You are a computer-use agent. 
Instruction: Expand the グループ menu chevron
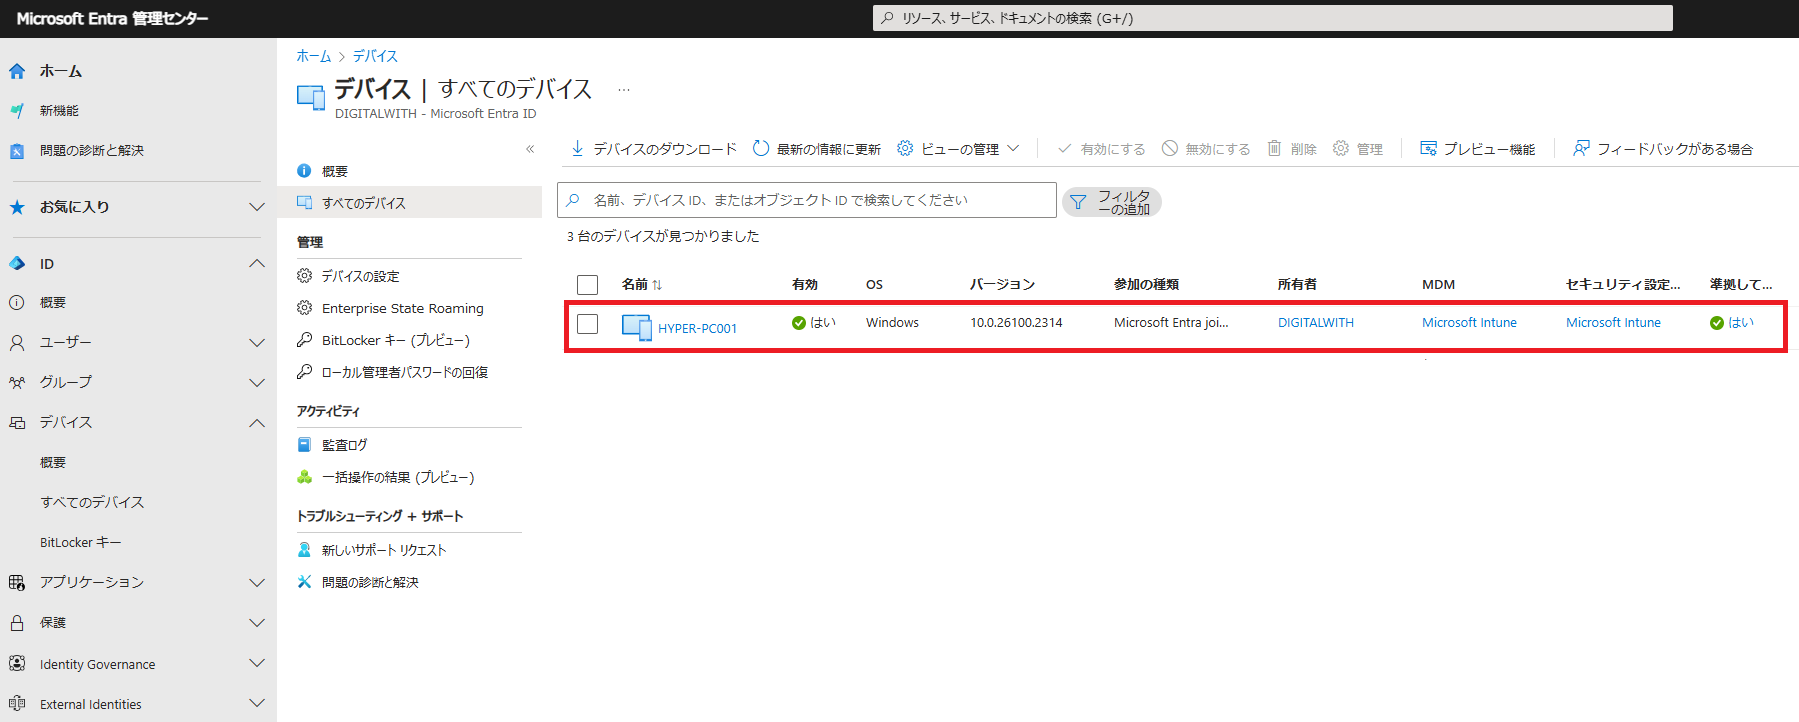pyautogui.click(x=257, y=383)
